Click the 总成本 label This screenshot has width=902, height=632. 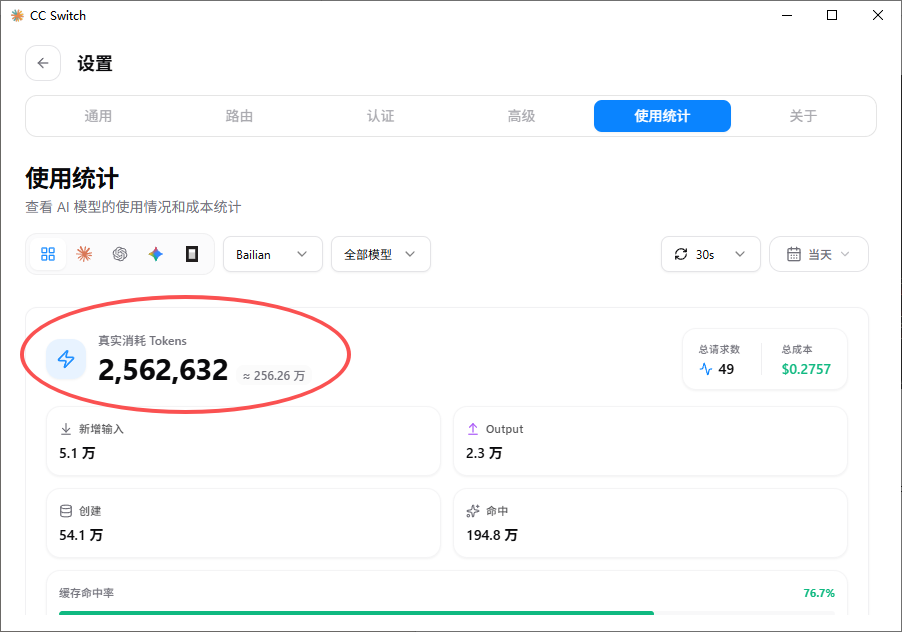pyautogui.click(x=797, y=350)
